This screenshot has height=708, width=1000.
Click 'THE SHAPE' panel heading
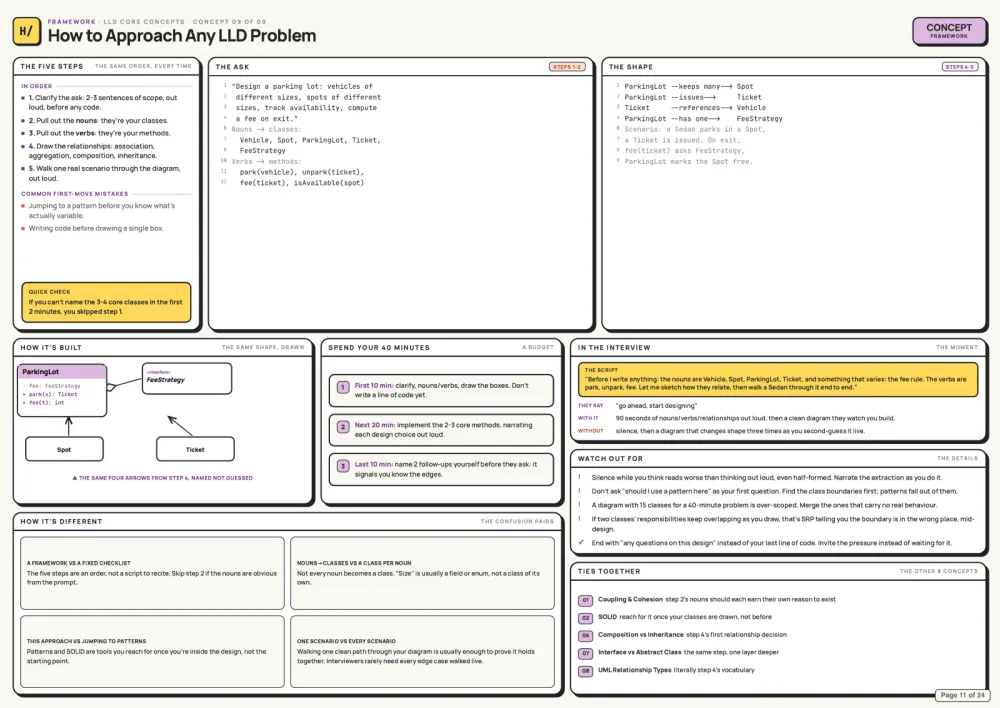coord(631,66)
